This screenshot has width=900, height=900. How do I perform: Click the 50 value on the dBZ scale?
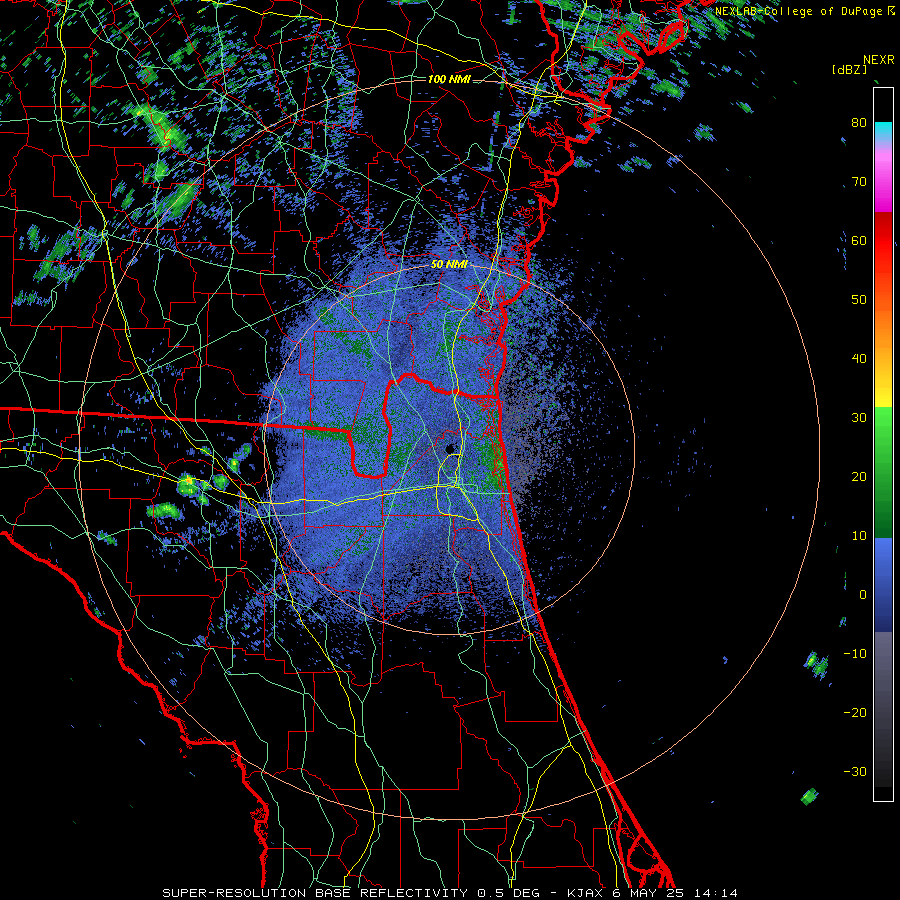click(859, 300)
